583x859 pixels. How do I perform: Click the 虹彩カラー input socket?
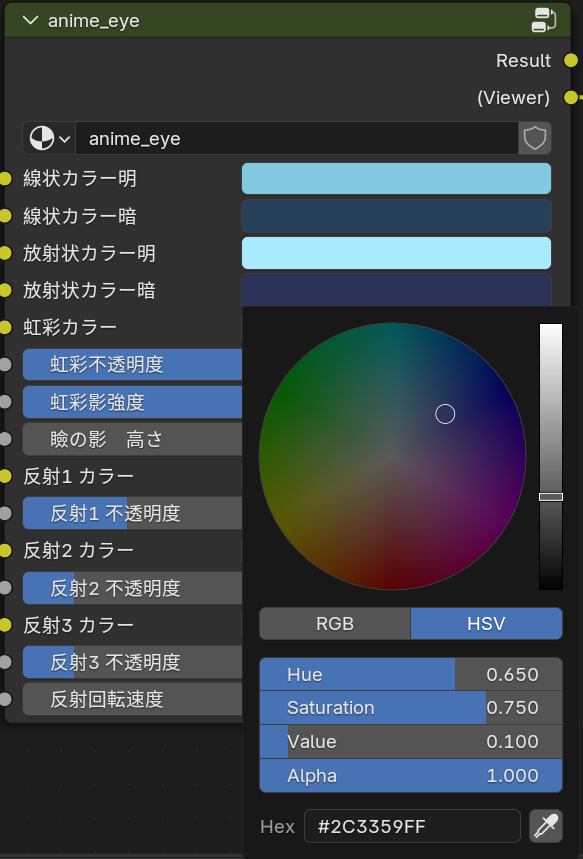click(x=5, y=327)
